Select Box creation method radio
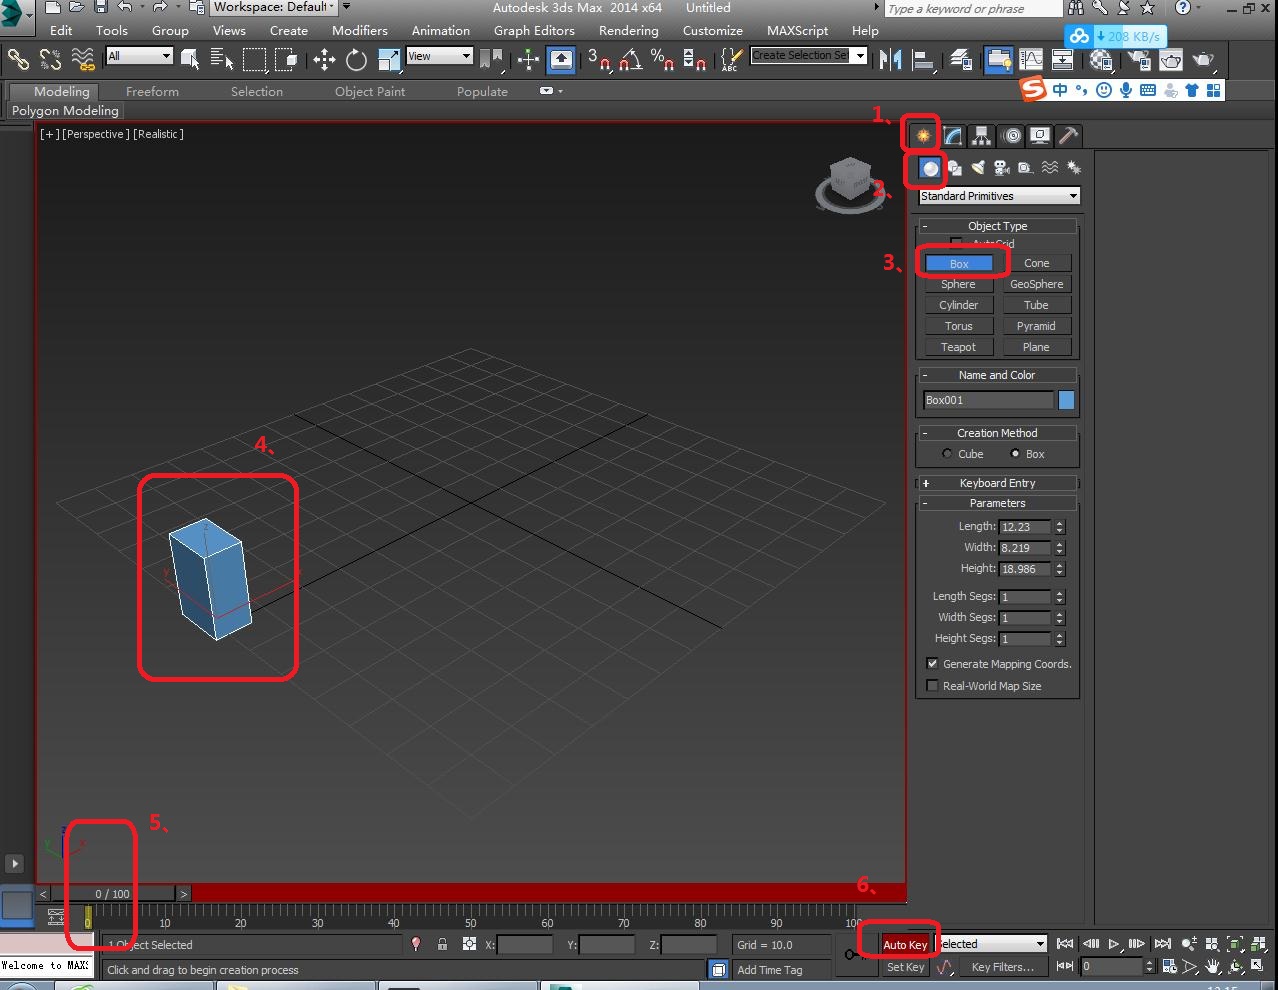1278x990 pixels. click(x=1015, y=454)
